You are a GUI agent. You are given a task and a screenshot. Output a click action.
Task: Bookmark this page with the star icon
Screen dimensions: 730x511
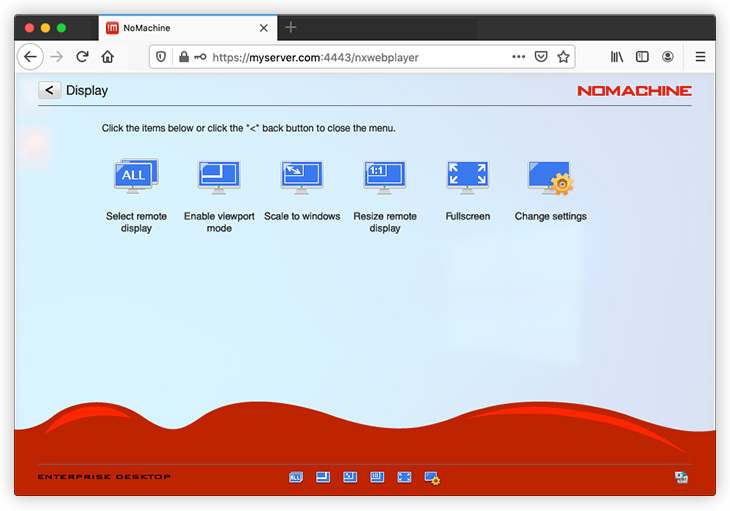[x=563, y=57]
